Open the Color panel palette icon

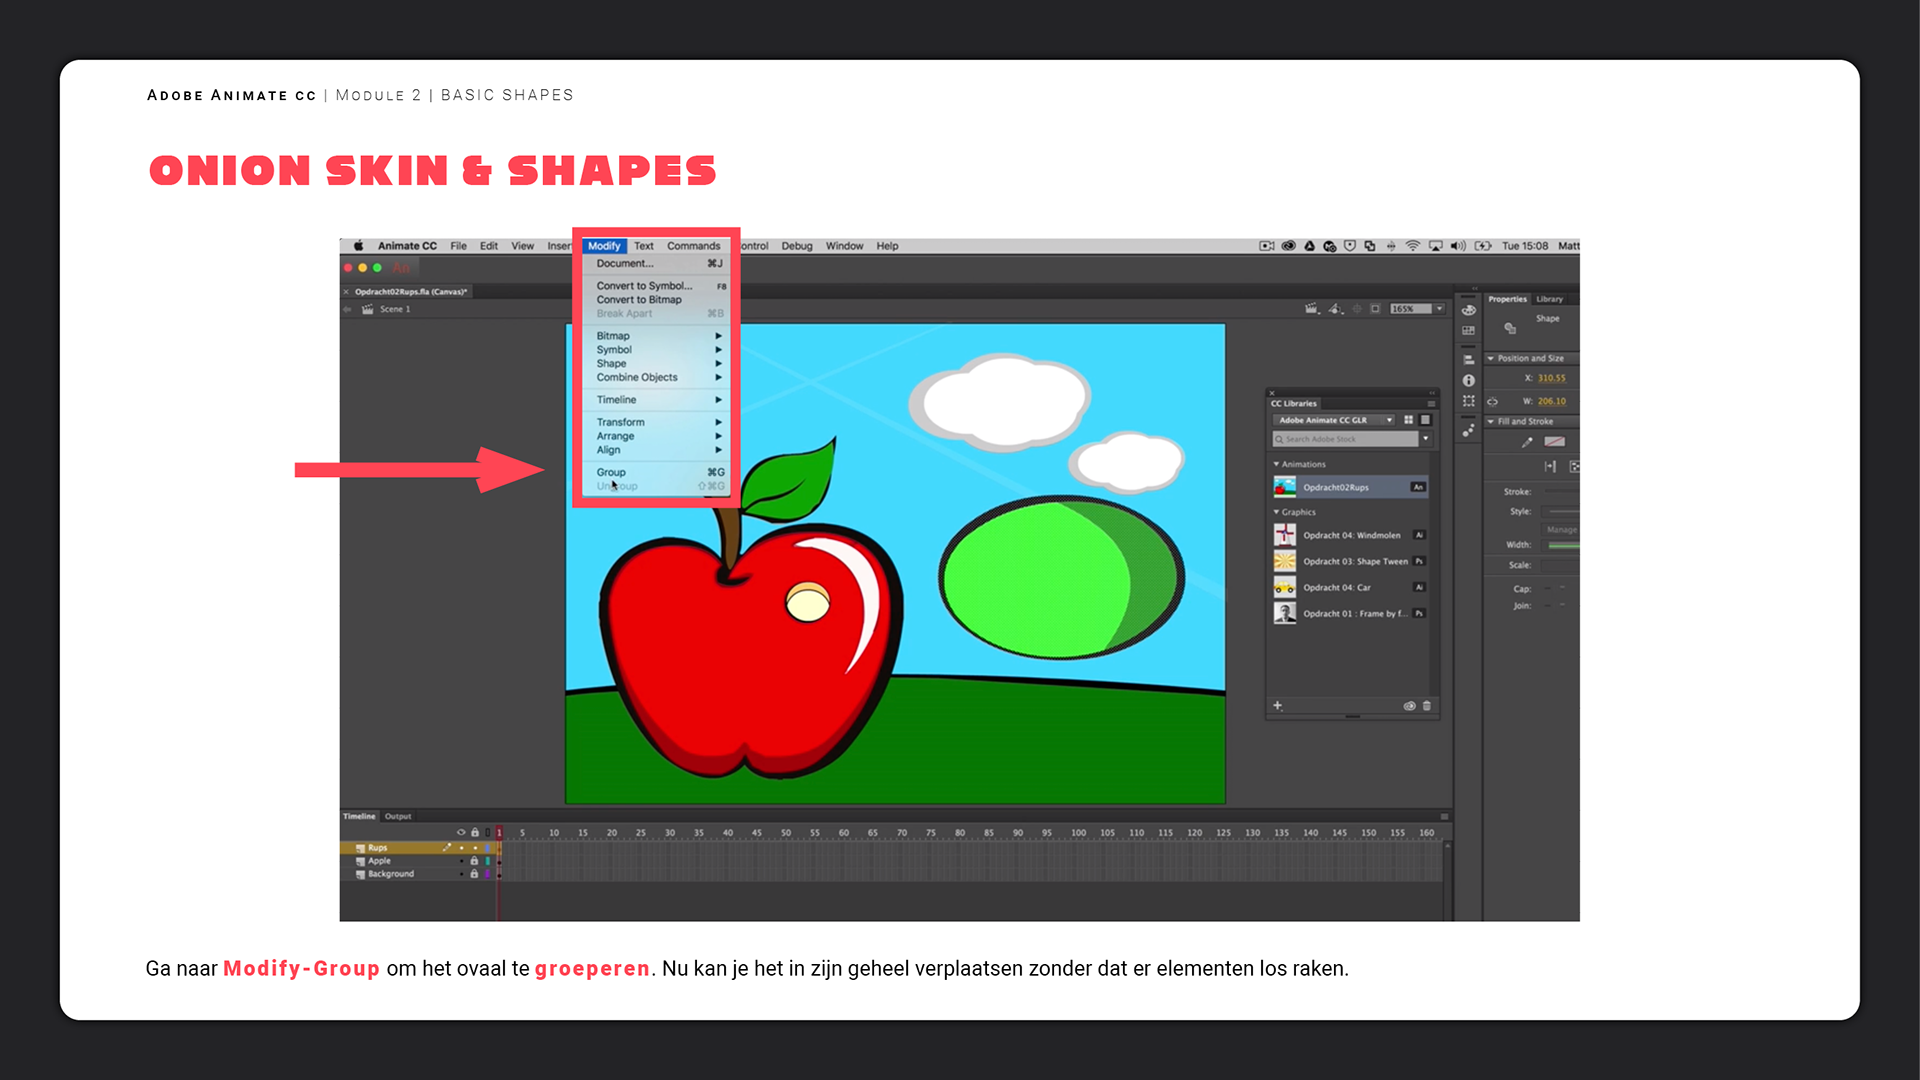coord(1468,310)
